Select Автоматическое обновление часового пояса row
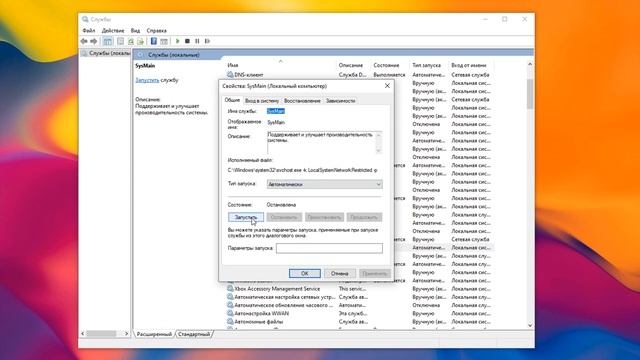The height and width of the screenshot is (360, 640). tap(359, 305)
